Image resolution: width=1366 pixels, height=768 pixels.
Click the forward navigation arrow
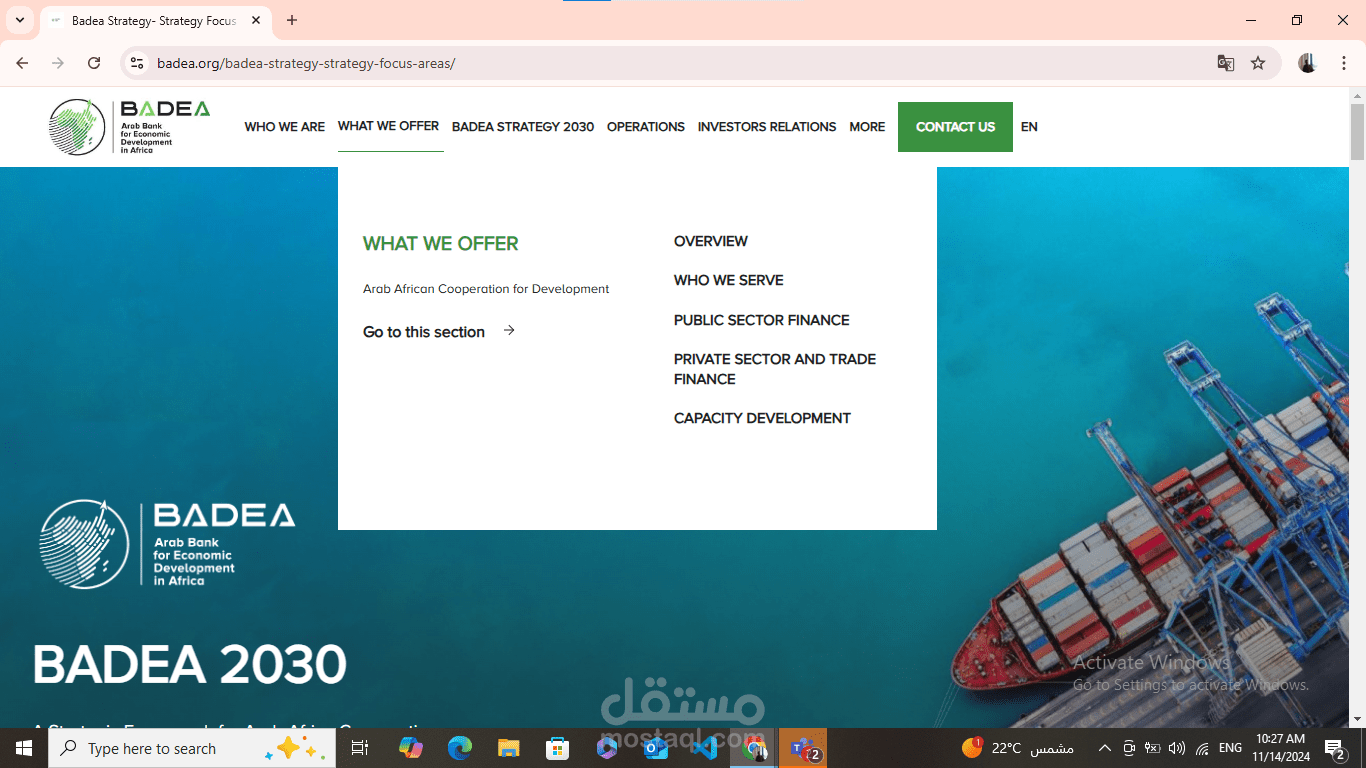click(x=58, y=63)
